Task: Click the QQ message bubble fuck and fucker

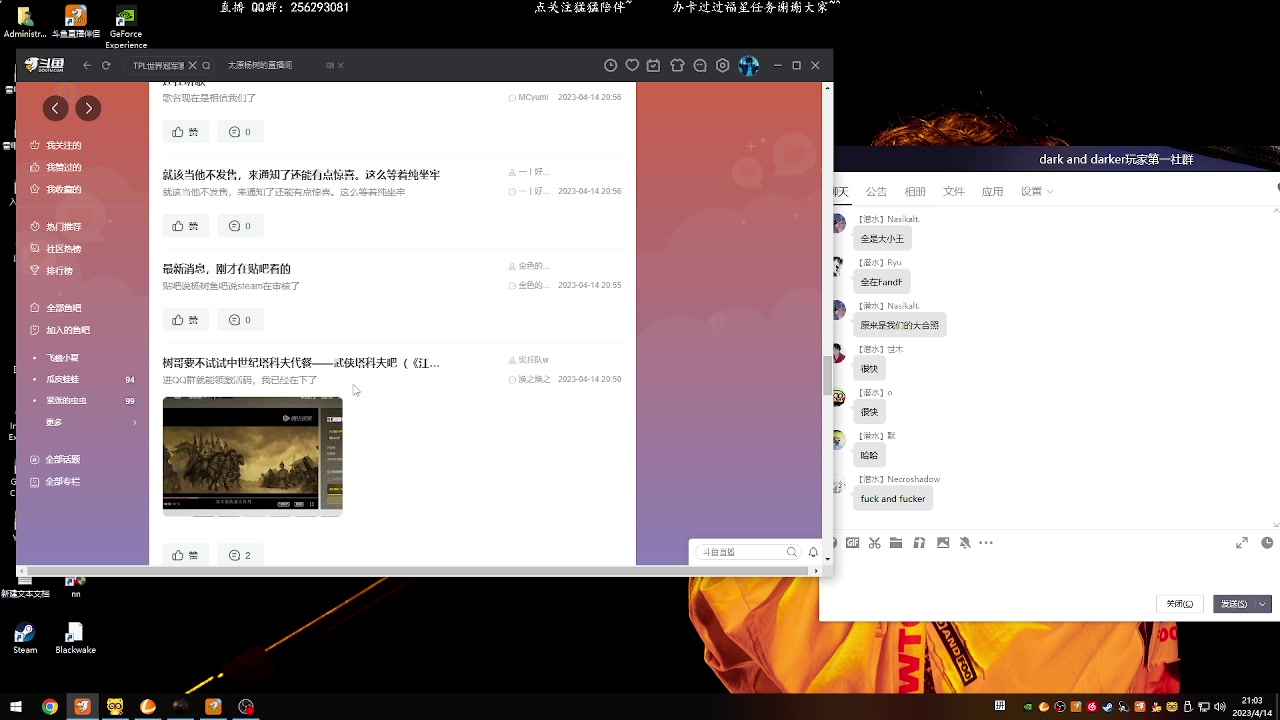Action: tap(893, 499)
